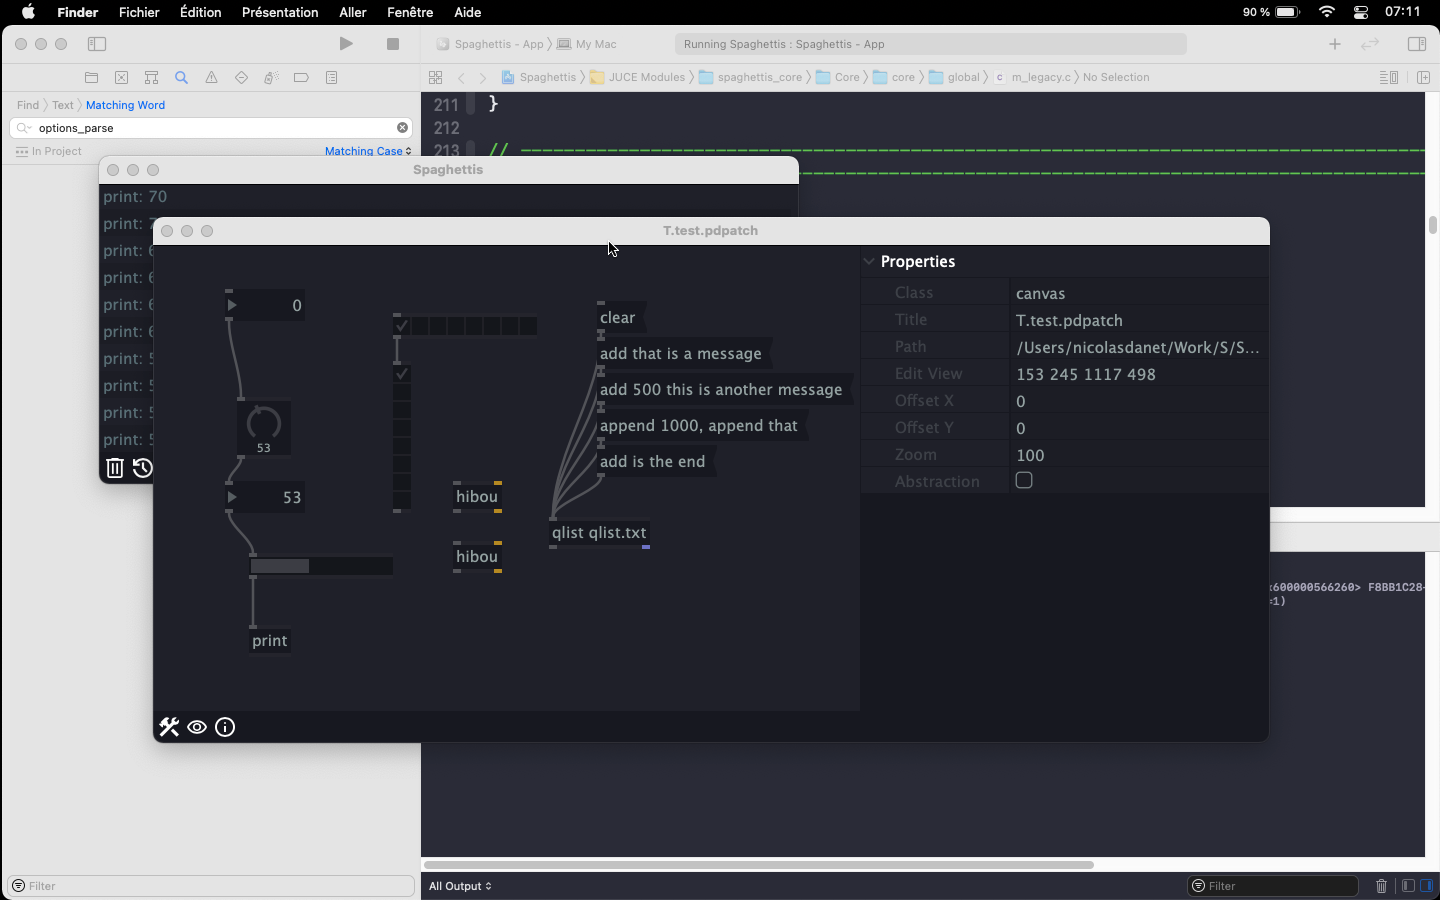Image resolution: width=1440 pixels, height=900 pixels.
Task: Click the trash icon in Spaghettis console
Action: [x=115, y=468]
